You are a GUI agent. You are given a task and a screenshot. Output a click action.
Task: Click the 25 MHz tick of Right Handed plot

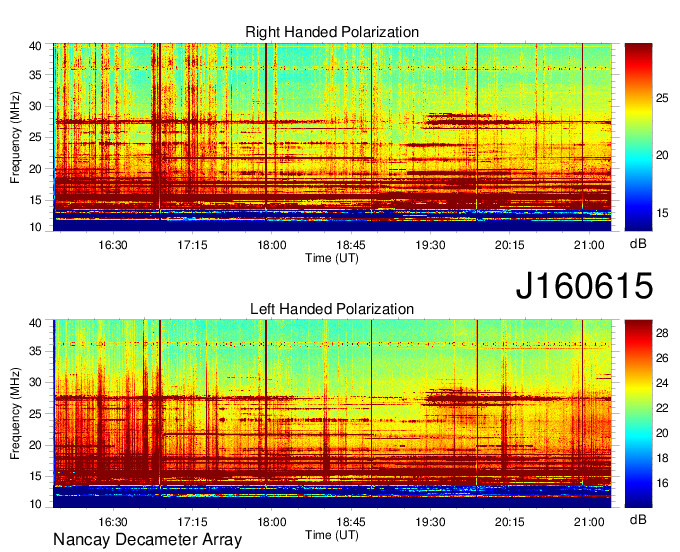35,137
